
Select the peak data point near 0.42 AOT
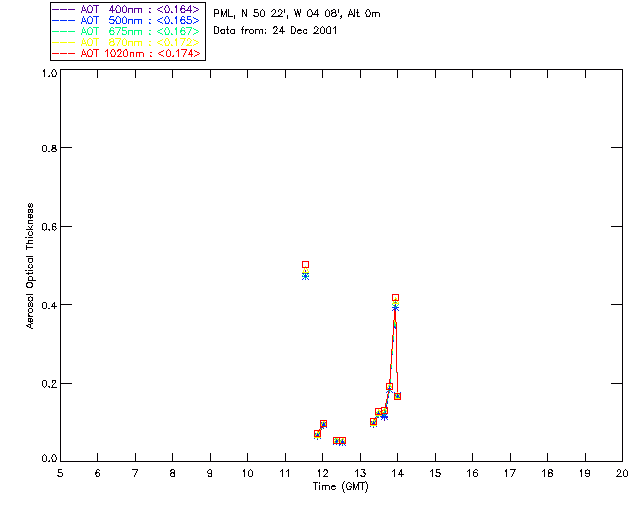tap(395, 298)
